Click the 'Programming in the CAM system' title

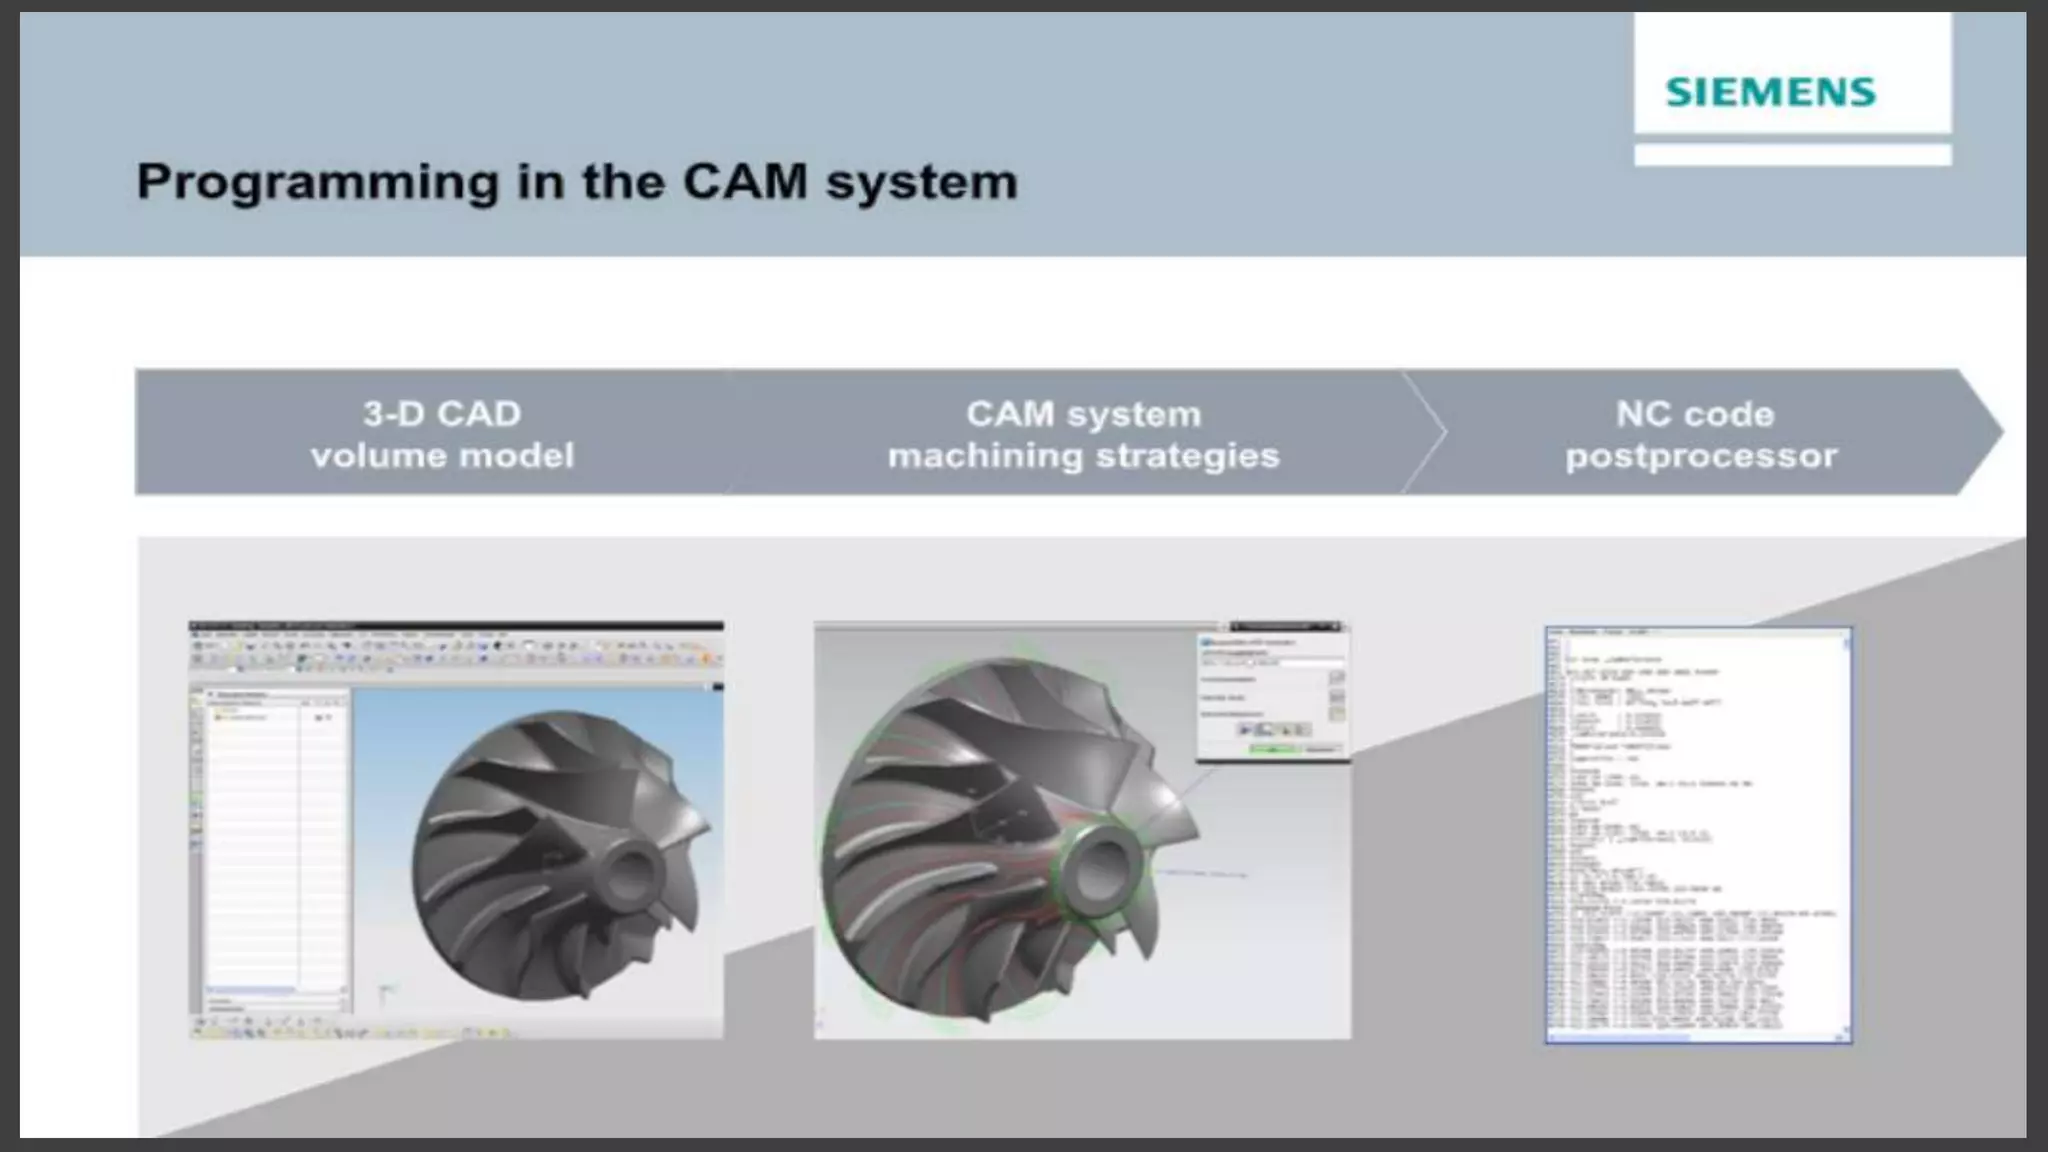tap(576, 182)
